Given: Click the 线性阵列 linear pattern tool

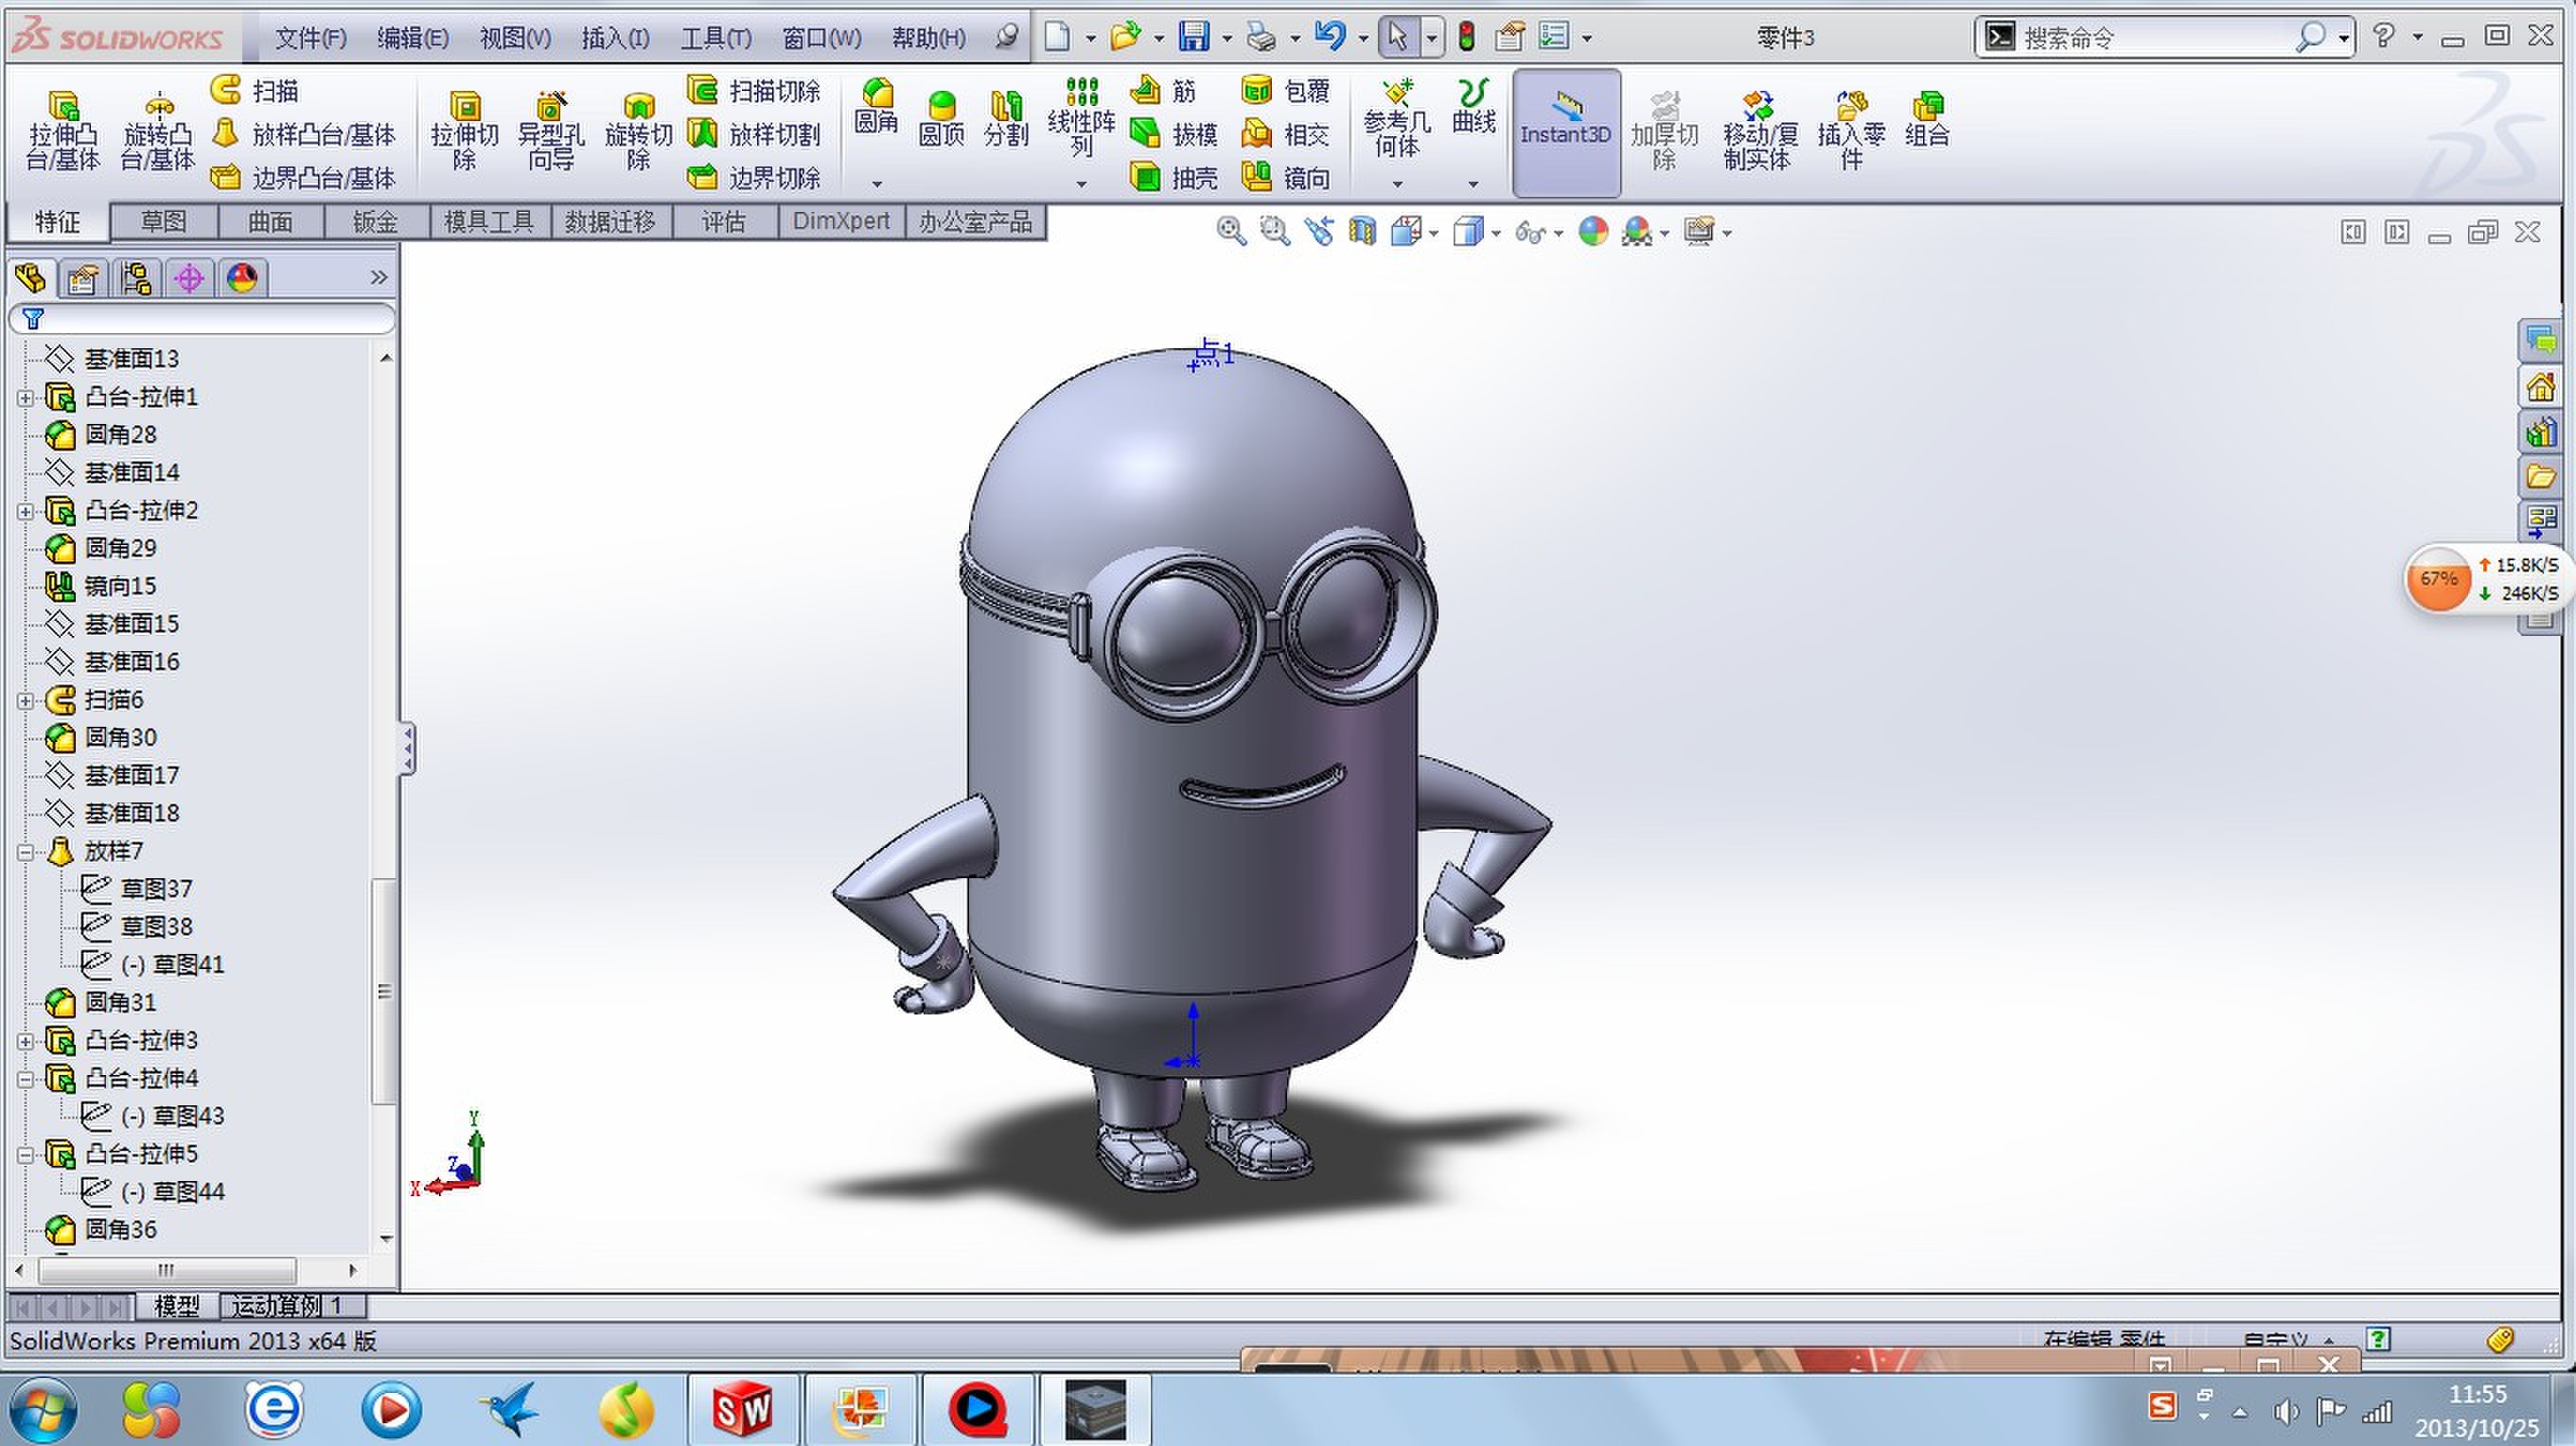Looking at the screenshot, I should point(1081,118).
